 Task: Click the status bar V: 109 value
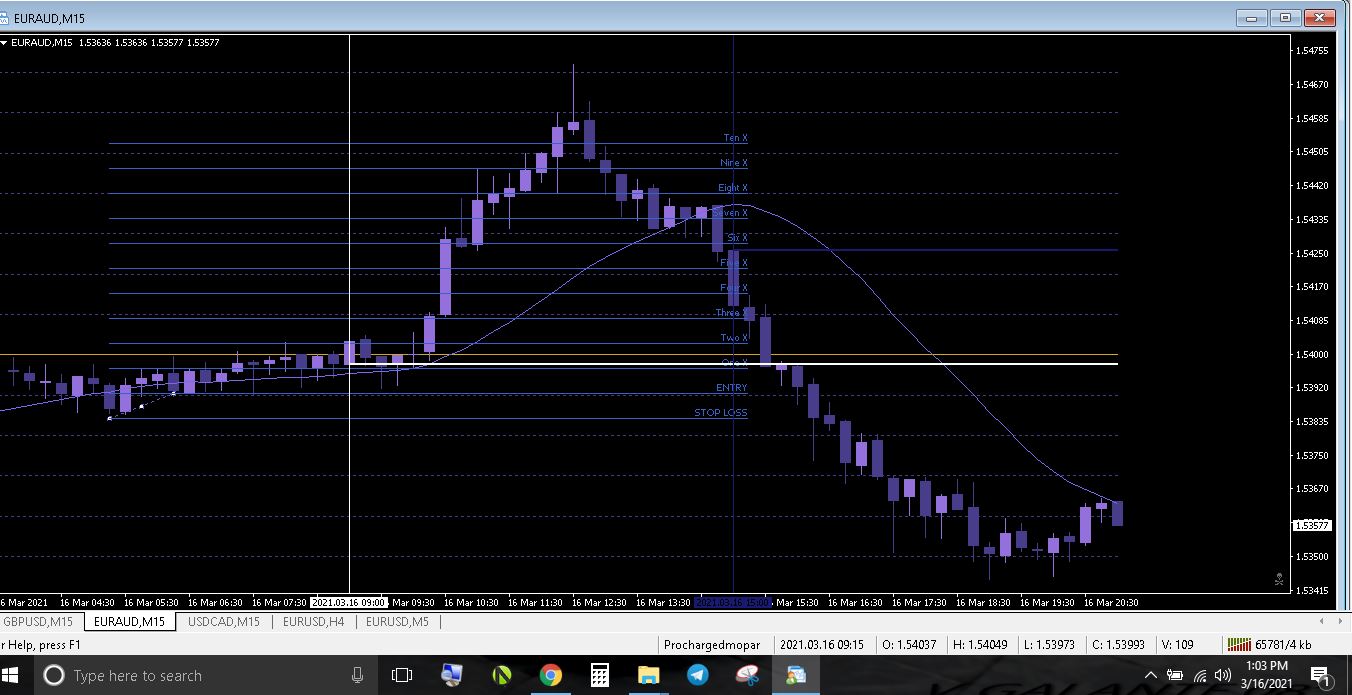(x=1178, y=645)
